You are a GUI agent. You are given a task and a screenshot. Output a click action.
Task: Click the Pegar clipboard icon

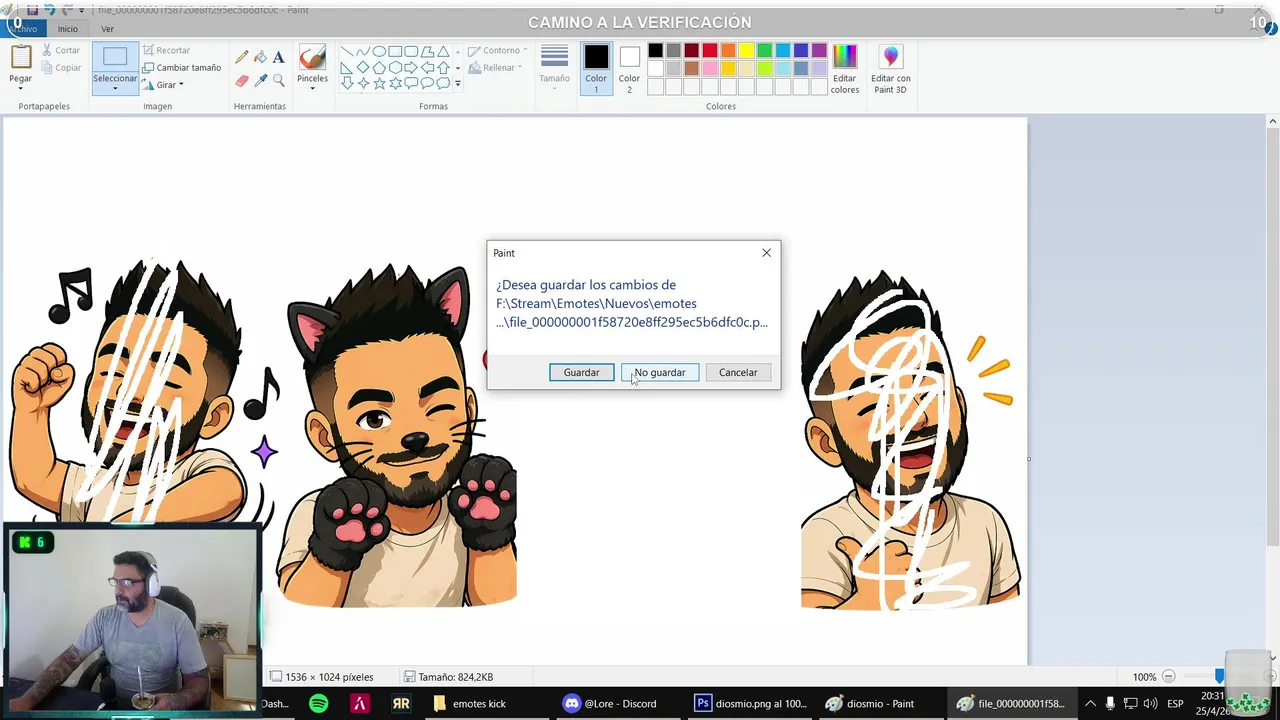click(20, 56)
